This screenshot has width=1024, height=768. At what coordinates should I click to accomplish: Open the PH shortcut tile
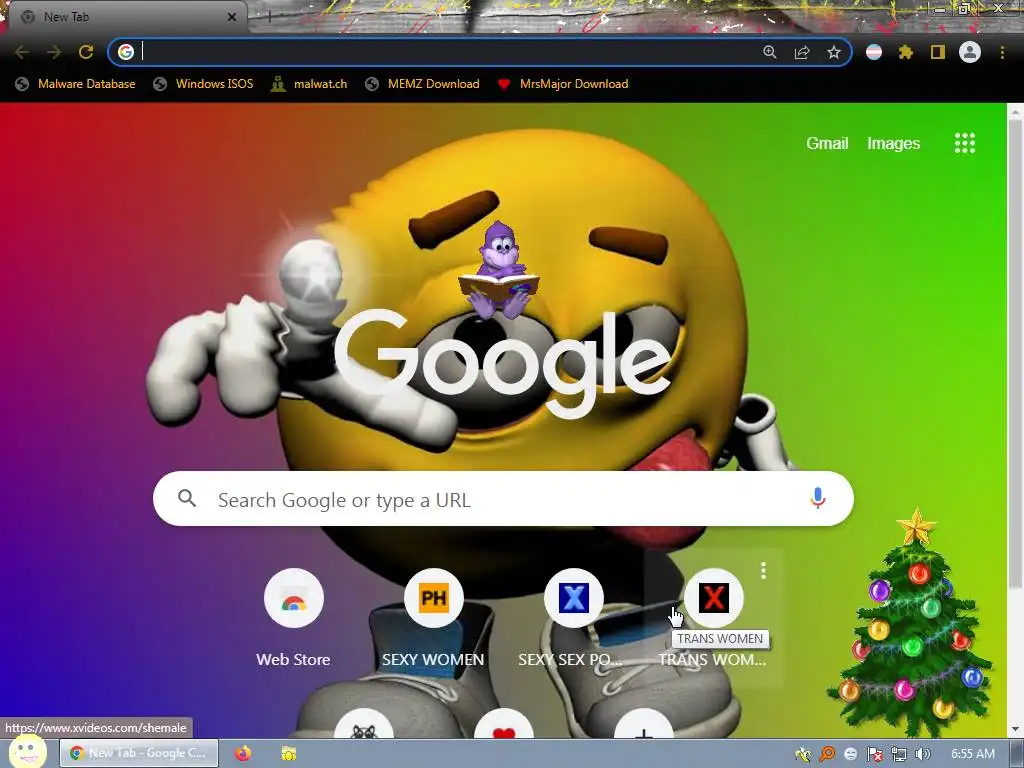point(434,618)
